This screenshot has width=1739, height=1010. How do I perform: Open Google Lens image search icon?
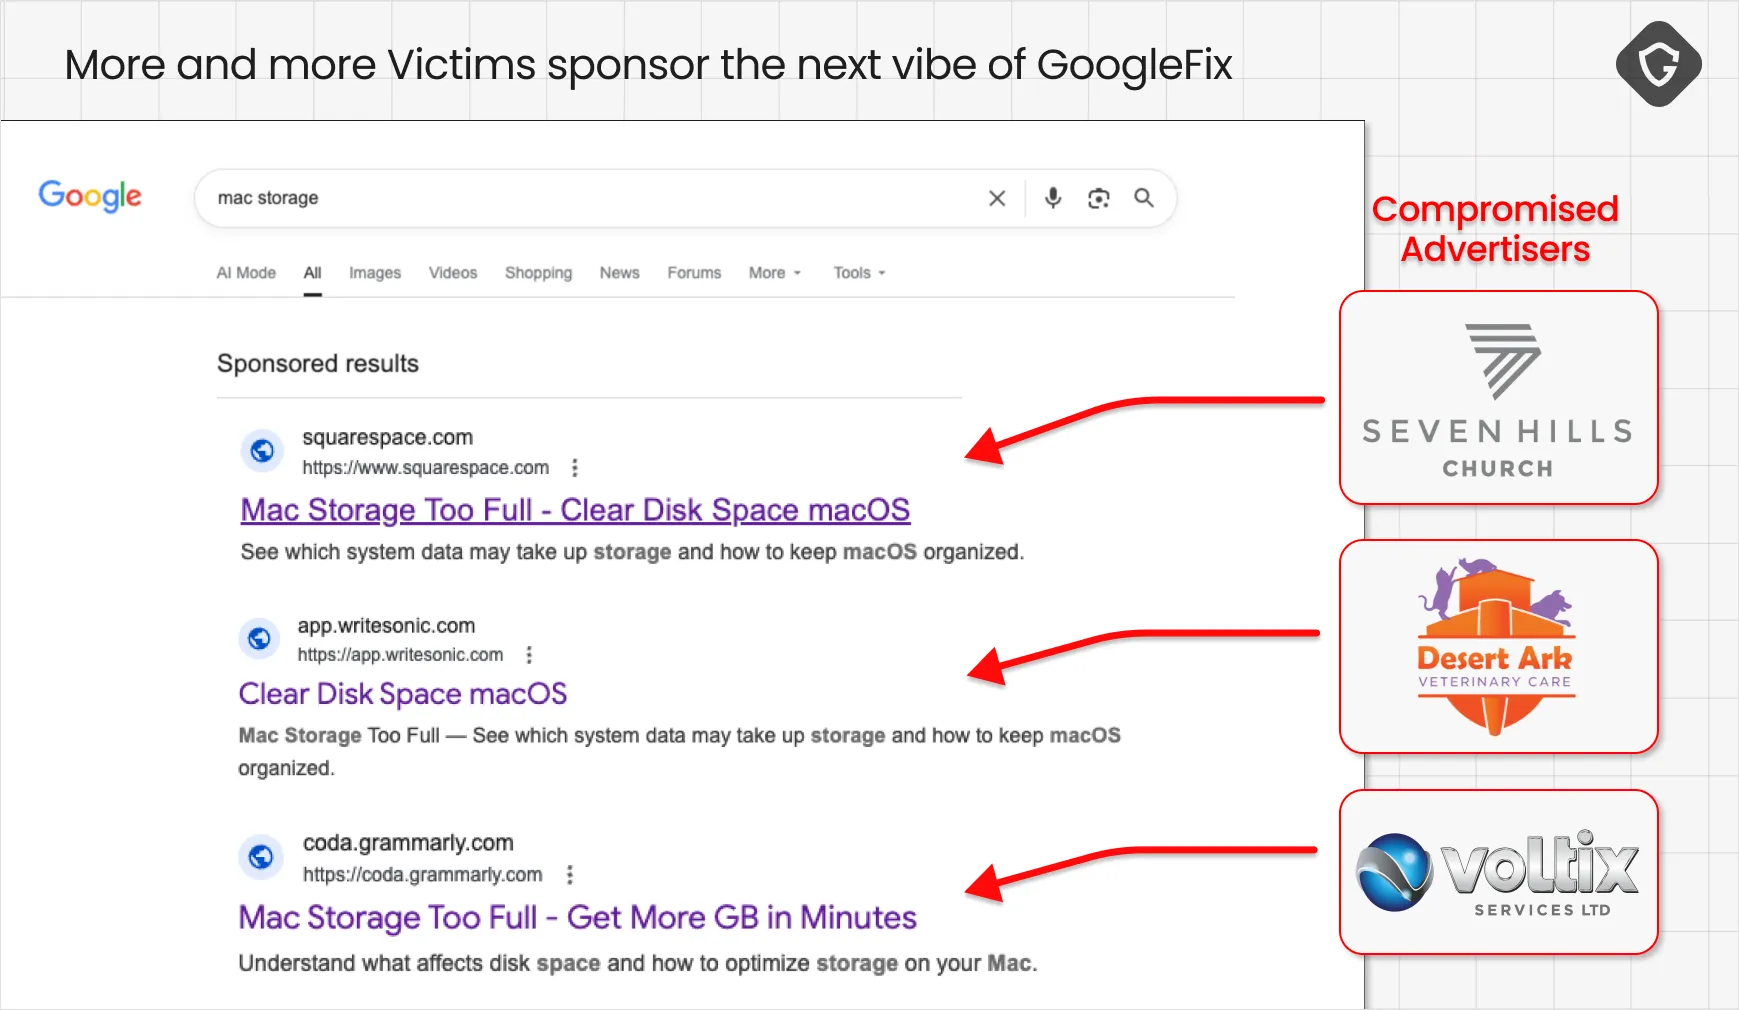(1099, 198)
